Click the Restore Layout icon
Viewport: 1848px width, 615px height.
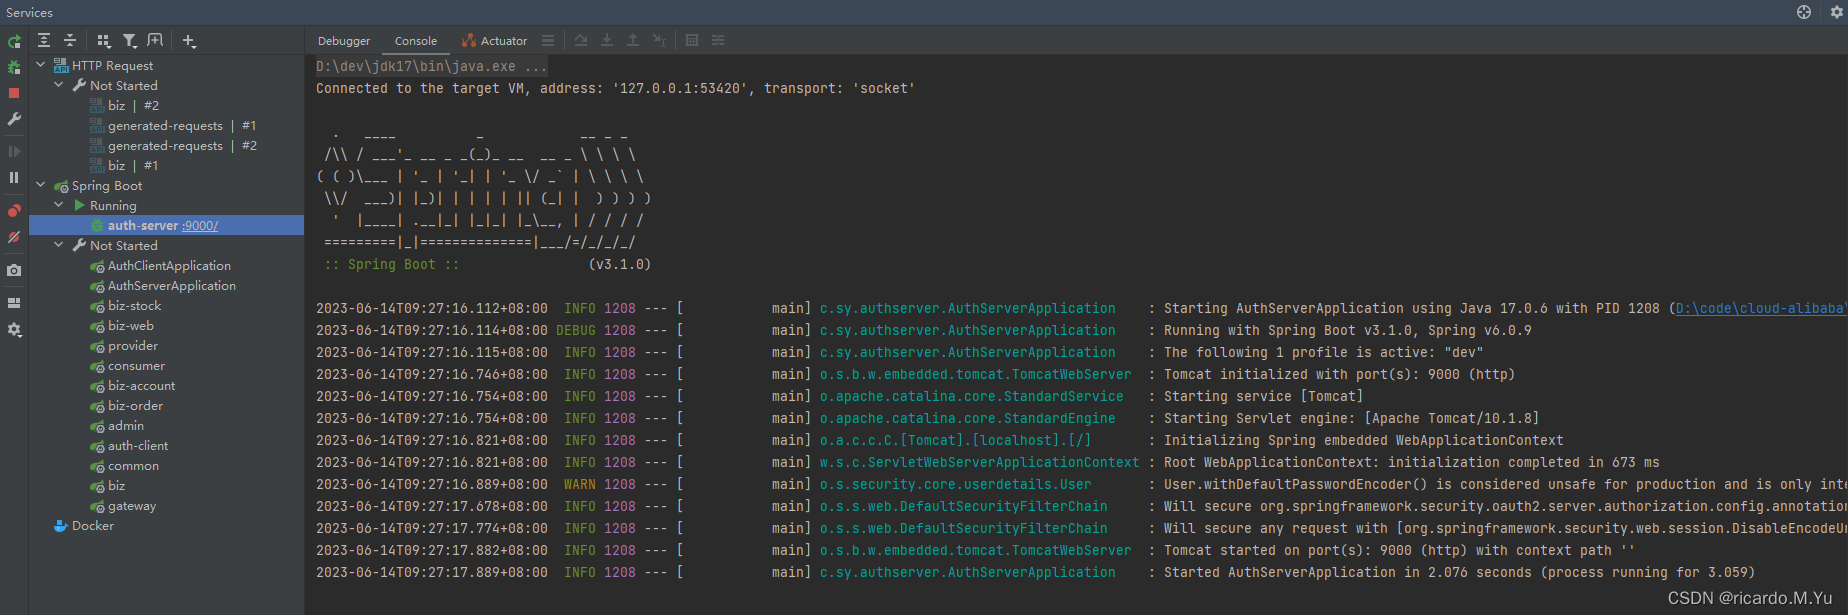(x=14, y=303)
